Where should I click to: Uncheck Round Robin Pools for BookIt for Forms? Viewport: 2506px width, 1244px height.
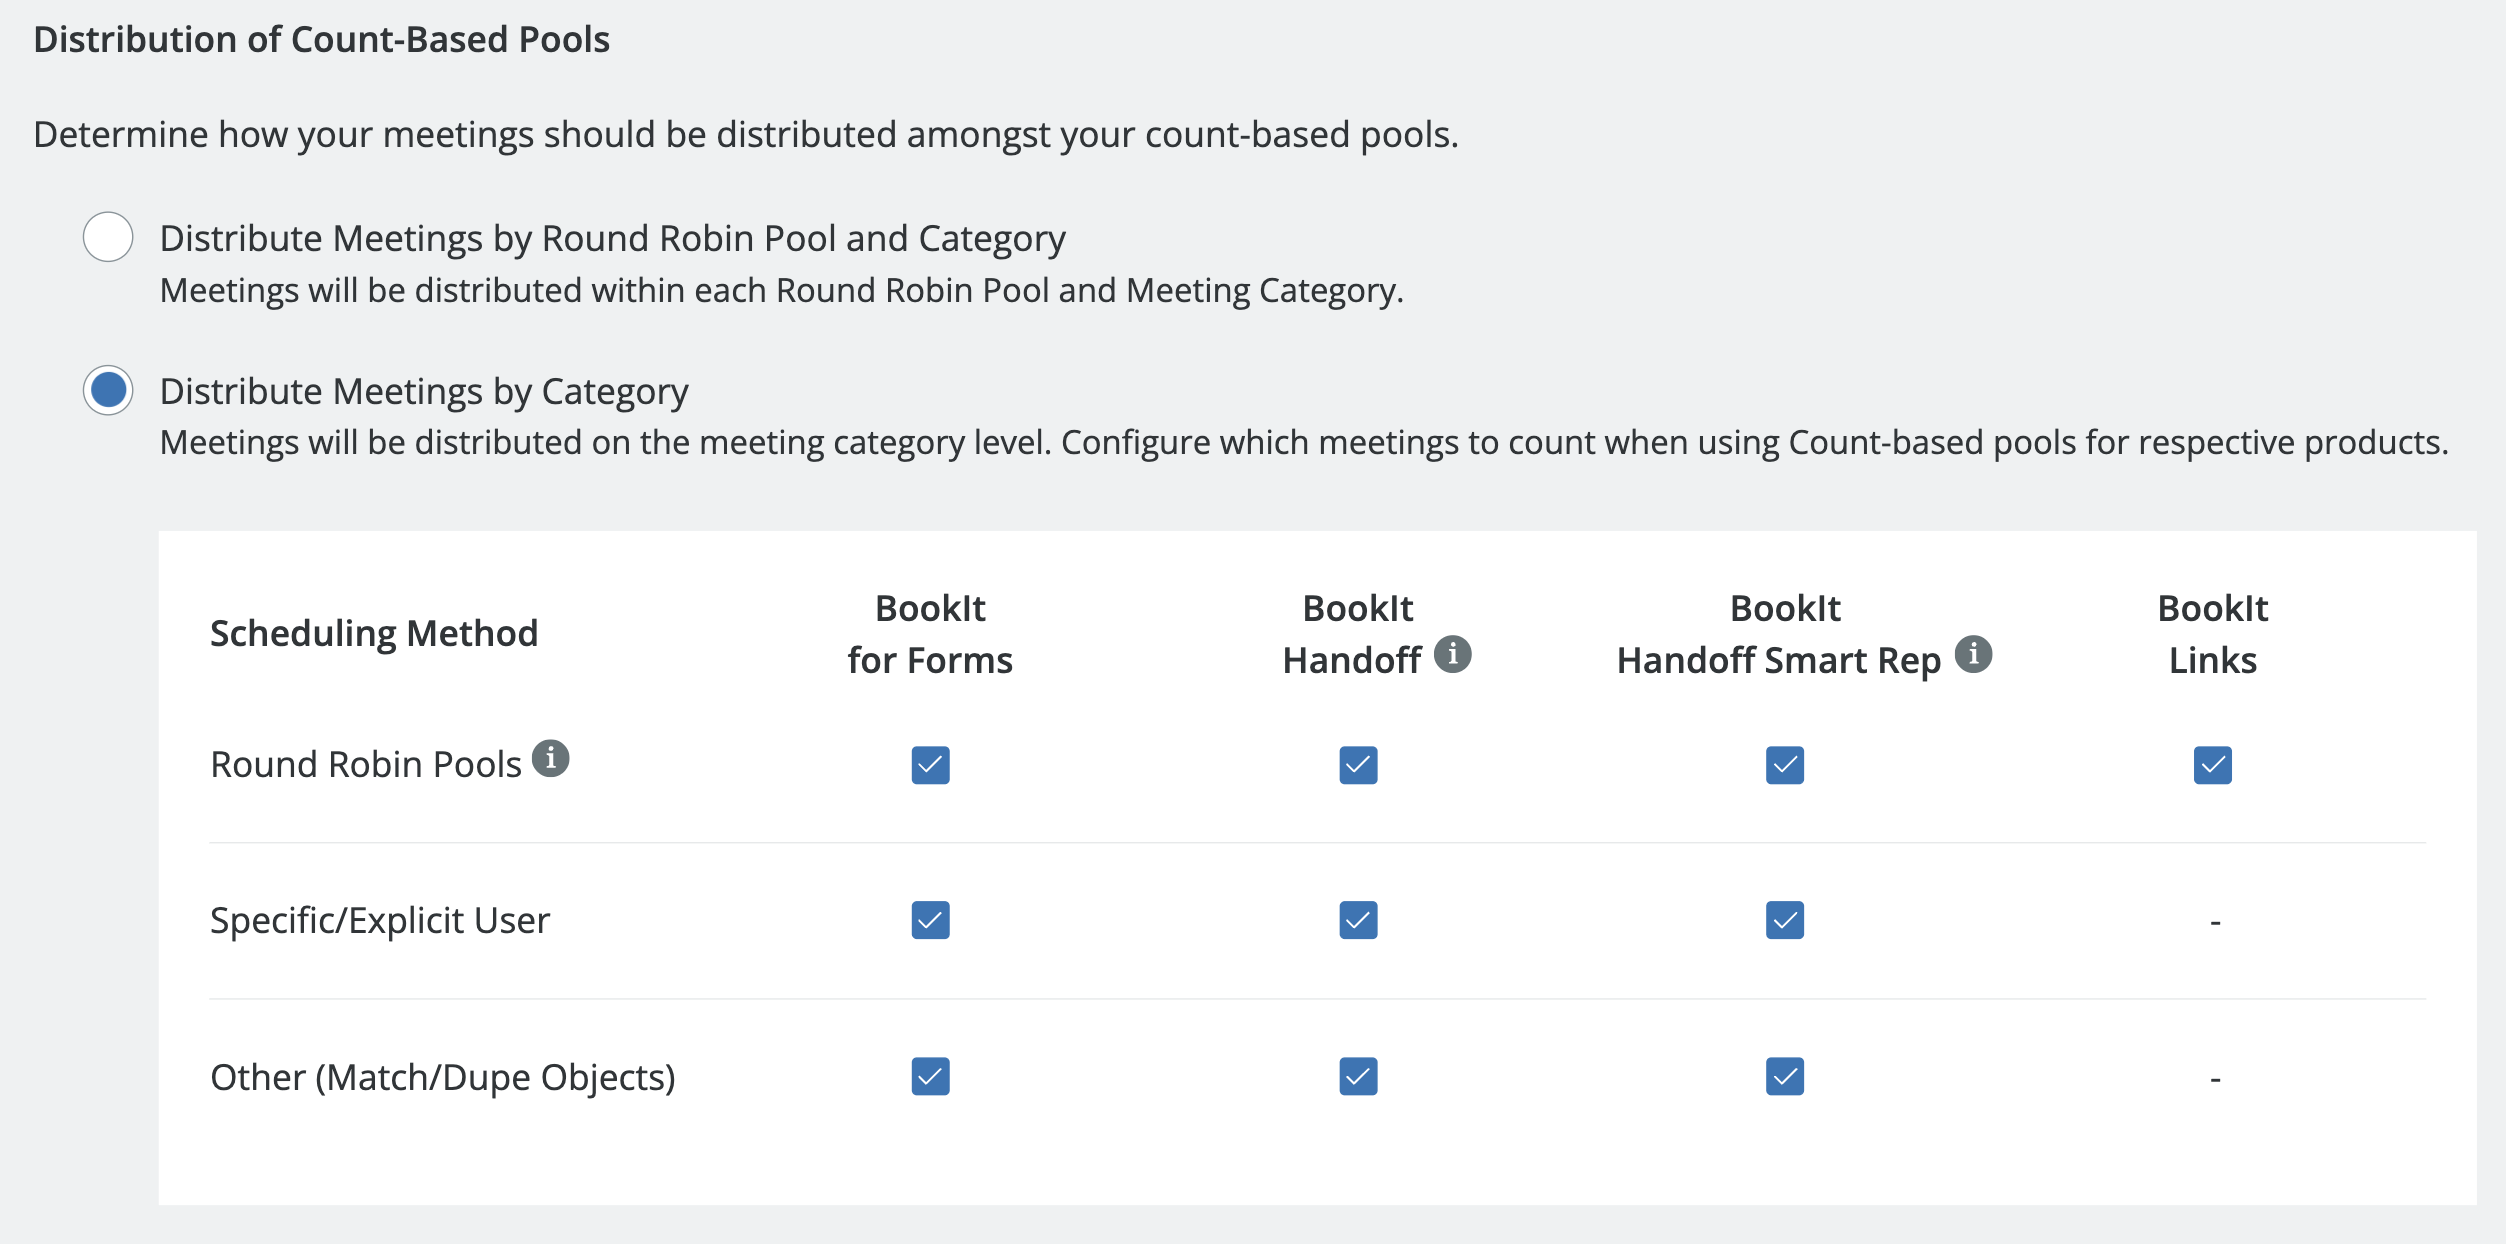[x=930, y=765]
